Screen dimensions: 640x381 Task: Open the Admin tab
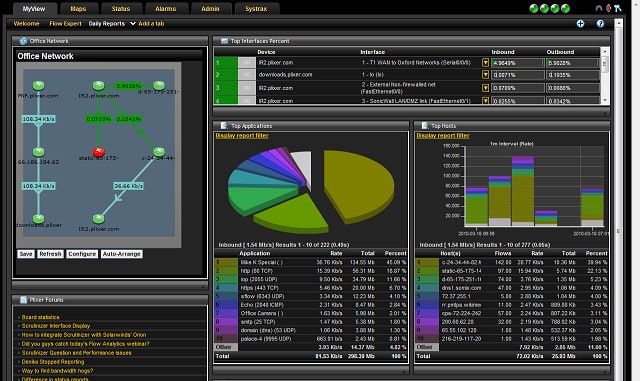coord(210,9)
